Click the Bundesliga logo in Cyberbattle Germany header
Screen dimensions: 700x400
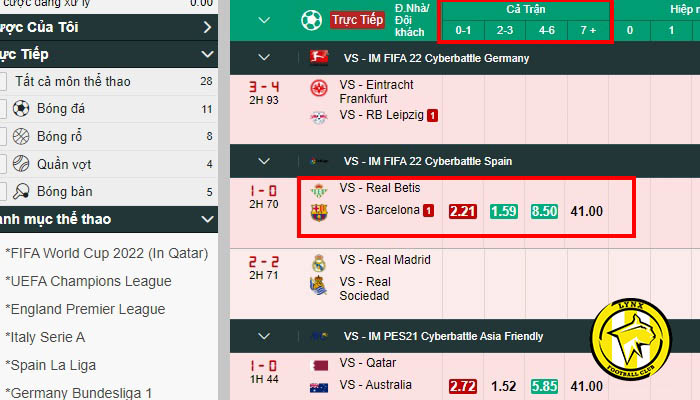point(319,58)
